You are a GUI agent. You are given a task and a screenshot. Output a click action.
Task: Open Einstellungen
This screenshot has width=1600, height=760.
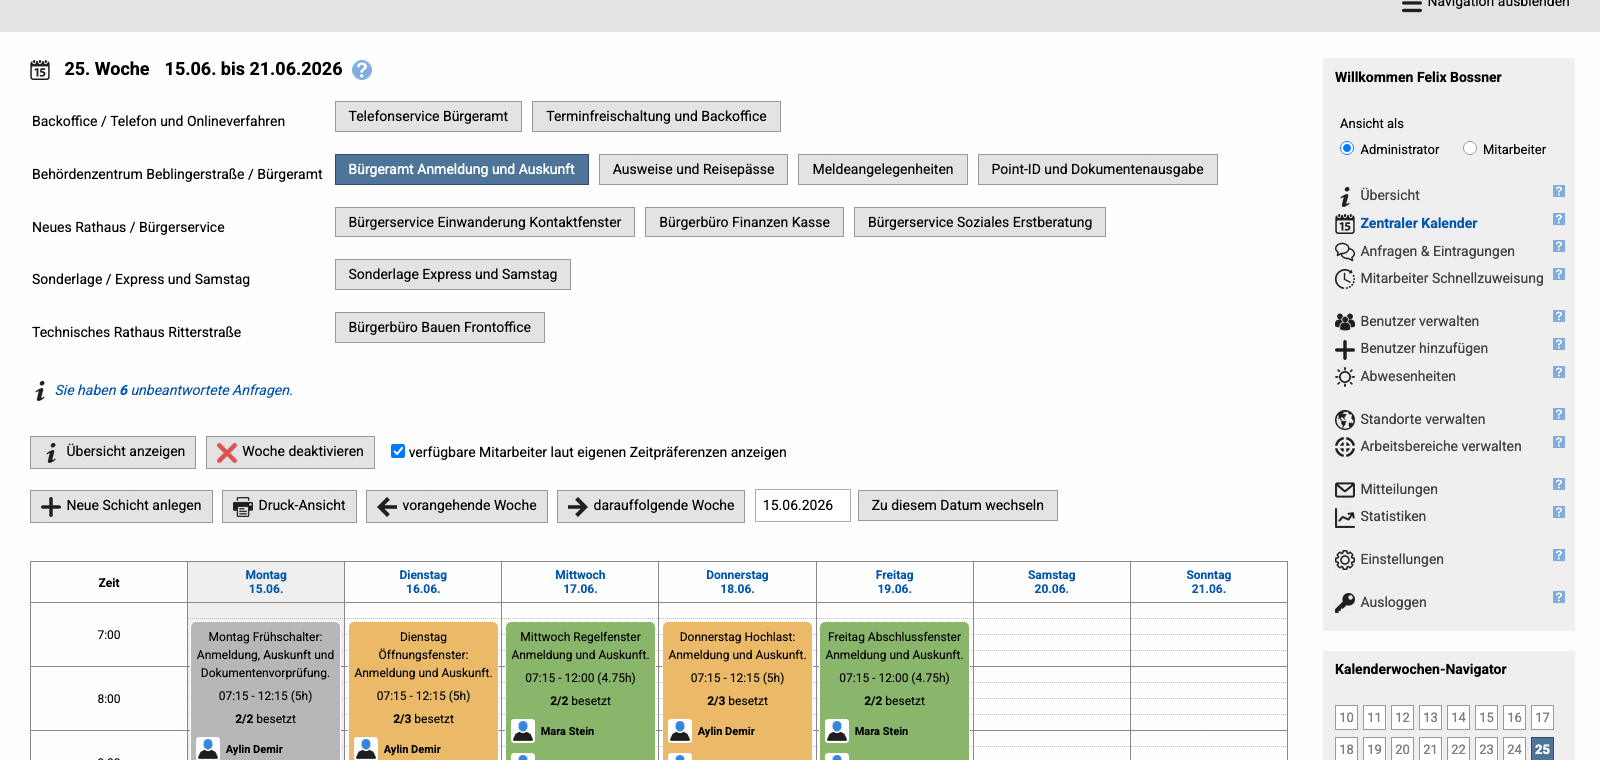(1401, 559)
